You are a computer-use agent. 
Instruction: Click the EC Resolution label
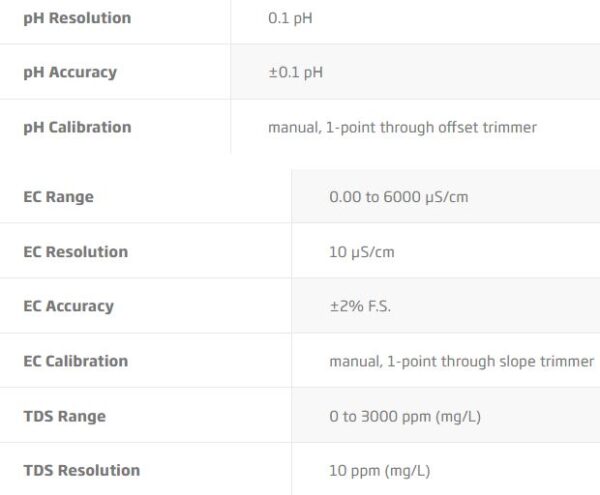click(x=76, y=252)
